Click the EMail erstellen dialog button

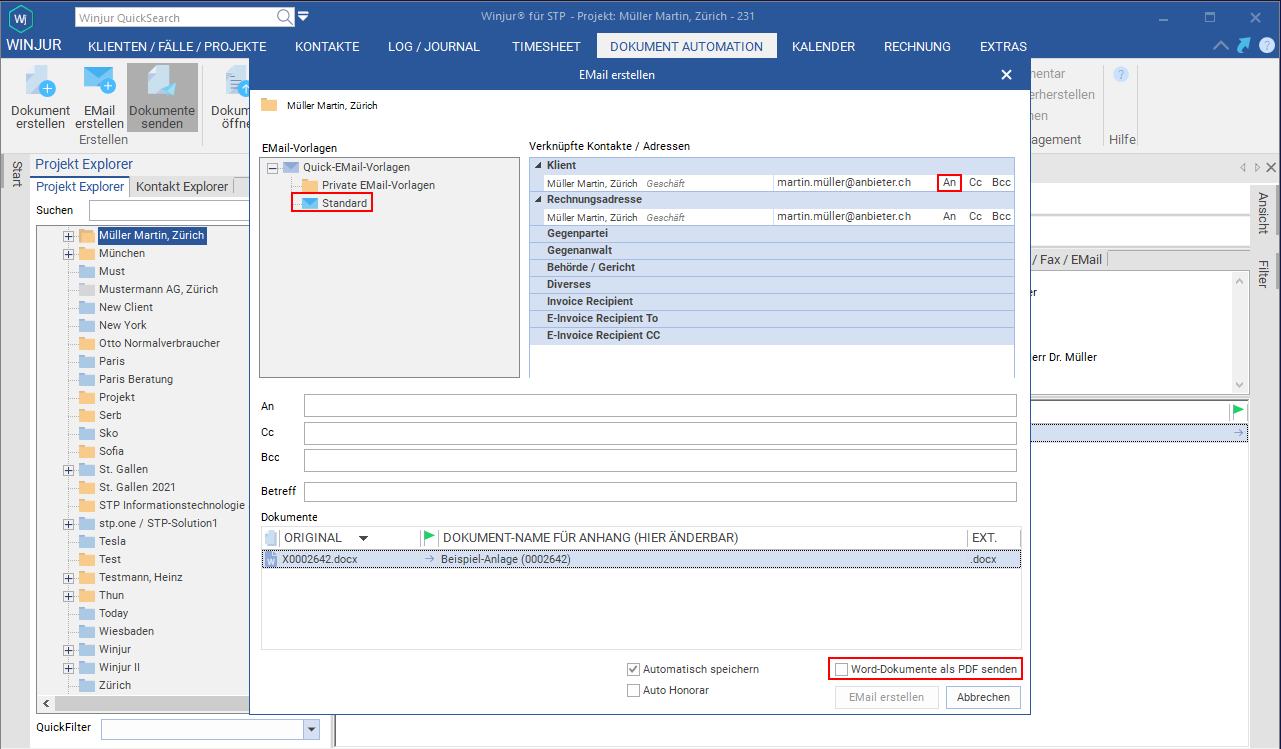click(x=886, y=697)
